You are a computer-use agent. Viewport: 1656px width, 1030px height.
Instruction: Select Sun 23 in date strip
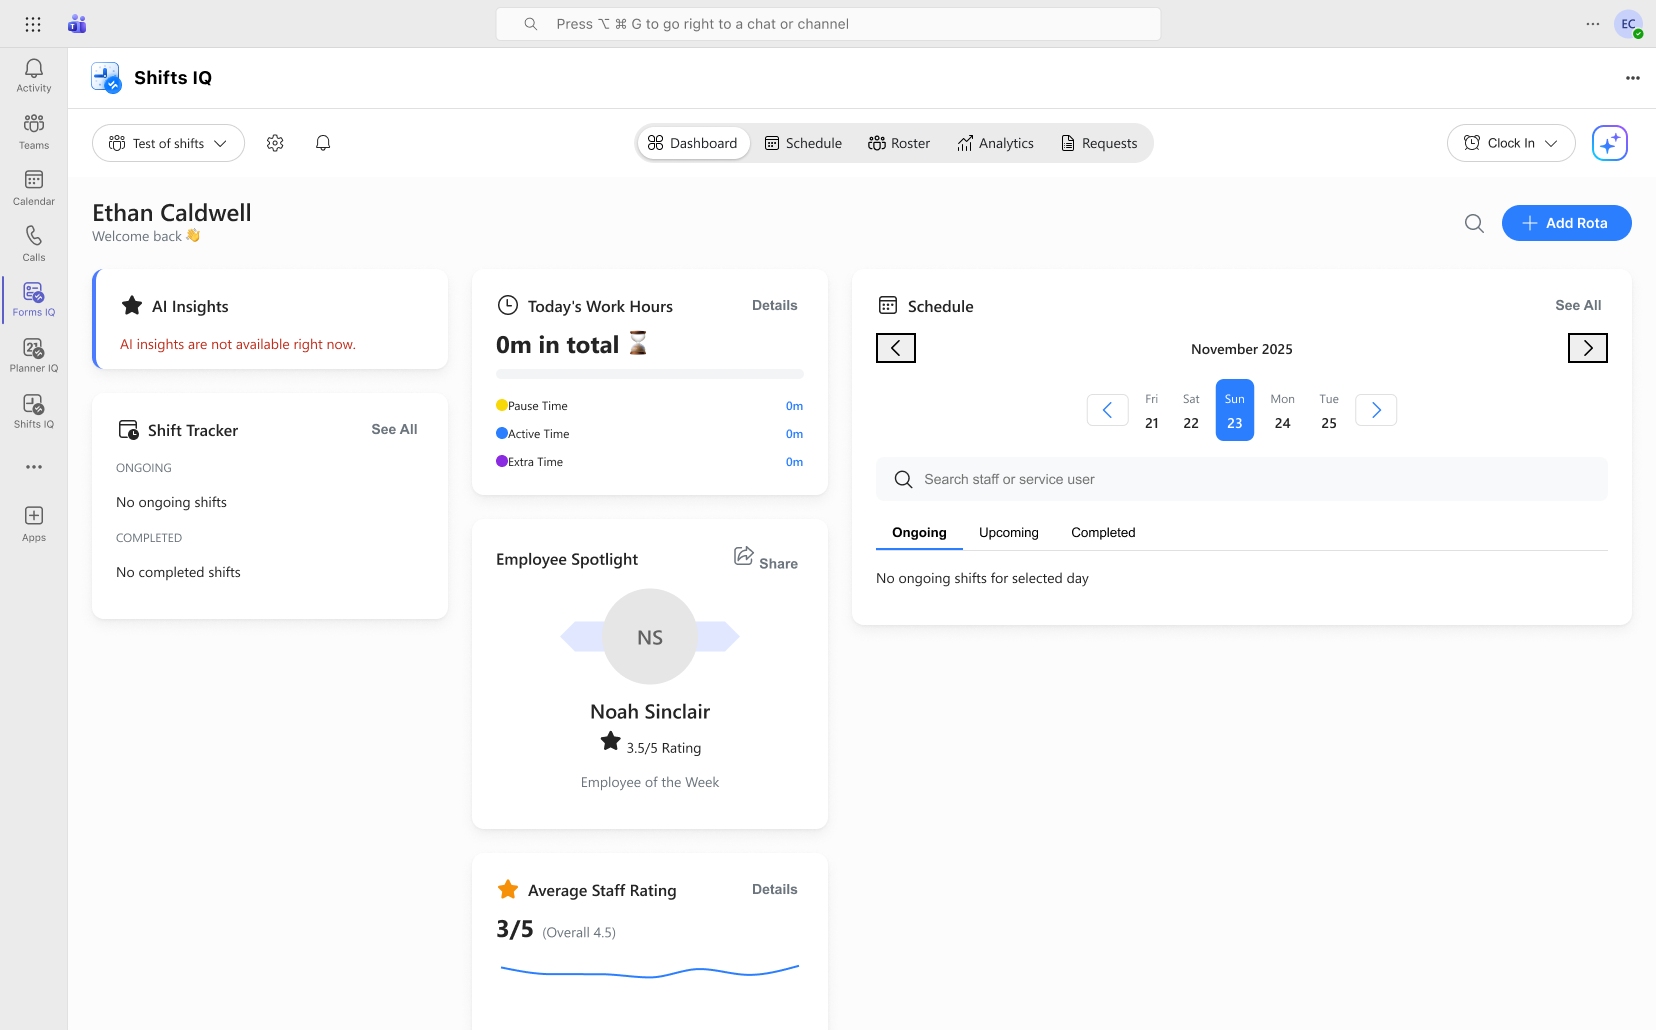[1235, 410]
